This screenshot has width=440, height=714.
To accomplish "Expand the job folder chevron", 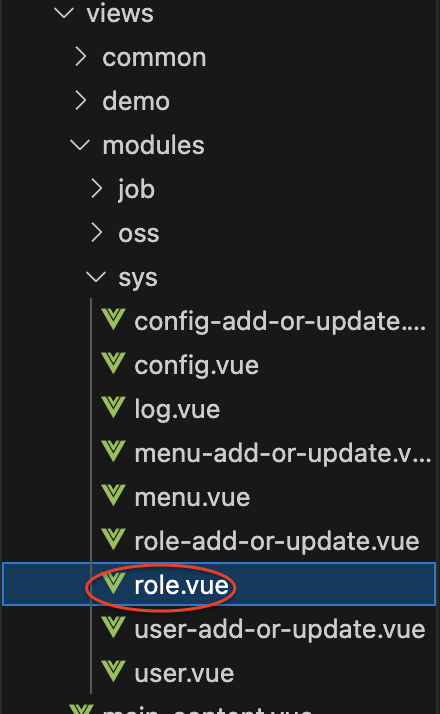I will (x=96, y=189).
